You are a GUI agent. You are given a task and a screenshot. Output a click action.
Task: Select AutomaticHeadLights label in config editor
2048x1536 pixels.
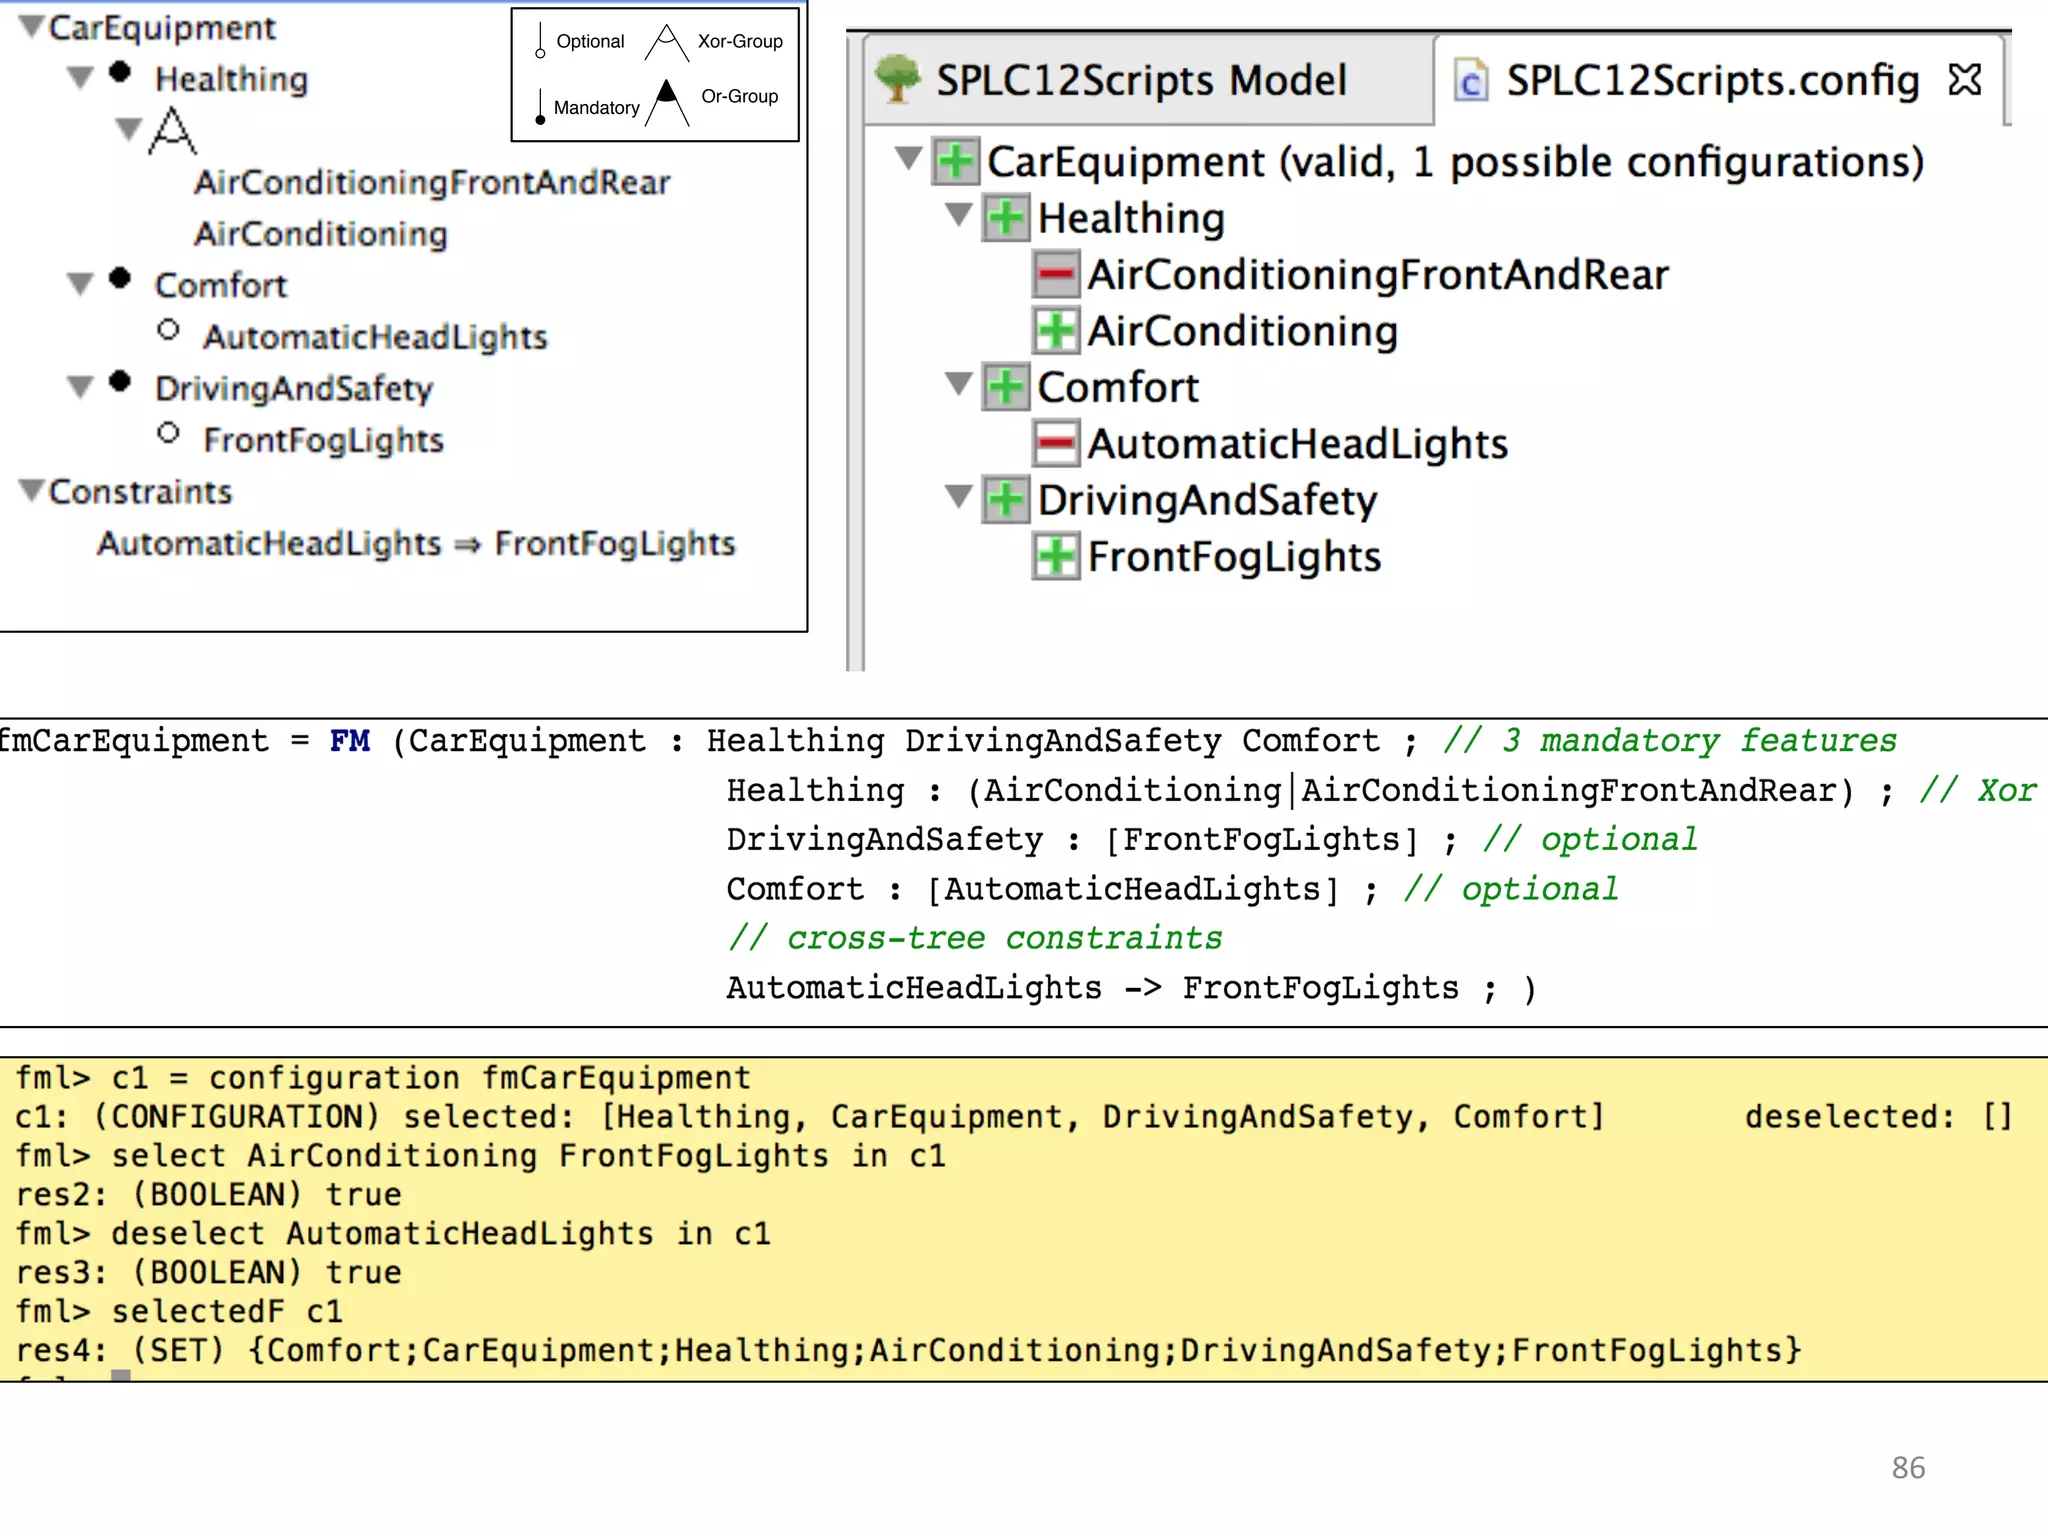coord(1298,444)
